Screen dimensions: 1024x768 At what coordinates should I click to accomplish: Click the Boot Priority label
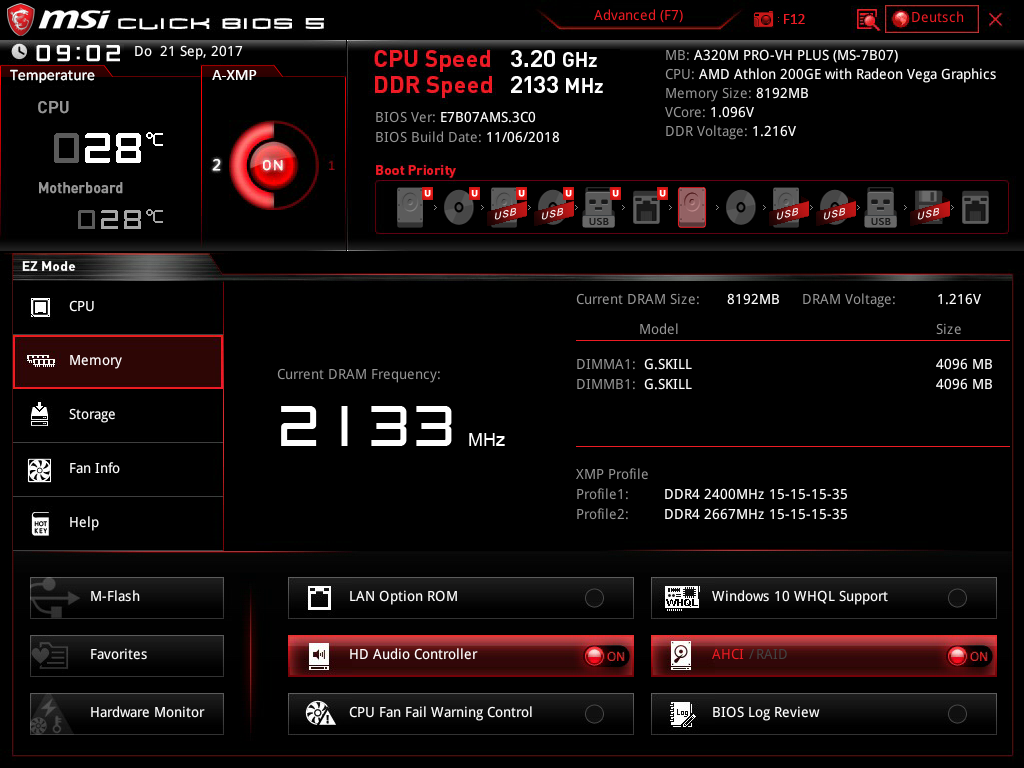(x=415, y=170)
